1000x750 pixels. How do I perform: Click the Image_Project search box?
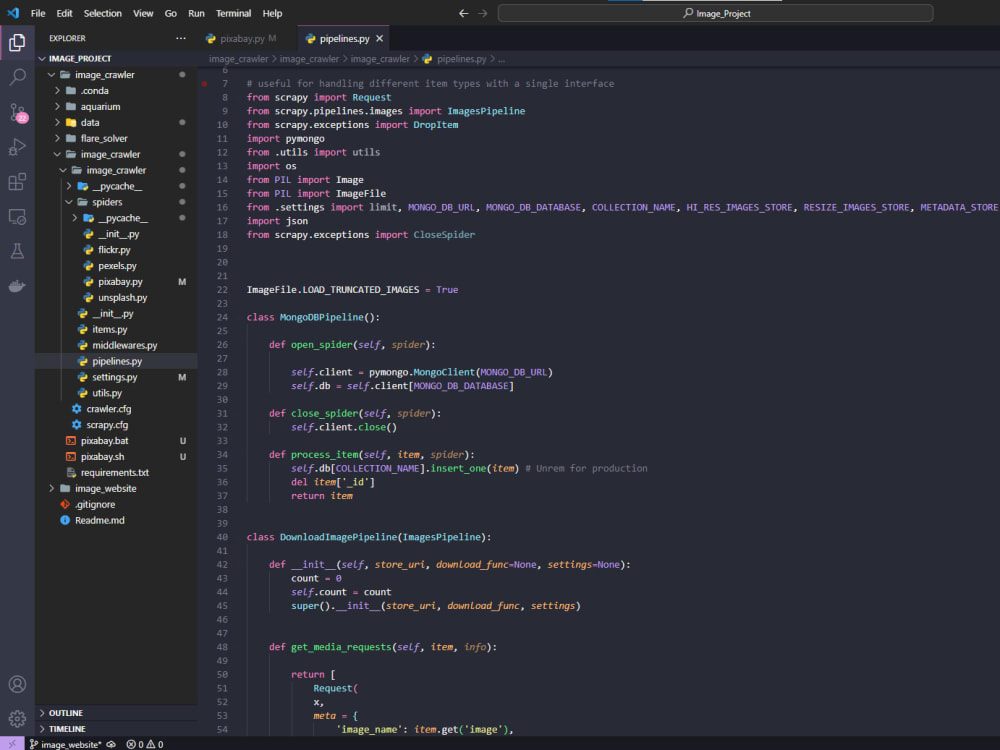[x=715, y=14]
